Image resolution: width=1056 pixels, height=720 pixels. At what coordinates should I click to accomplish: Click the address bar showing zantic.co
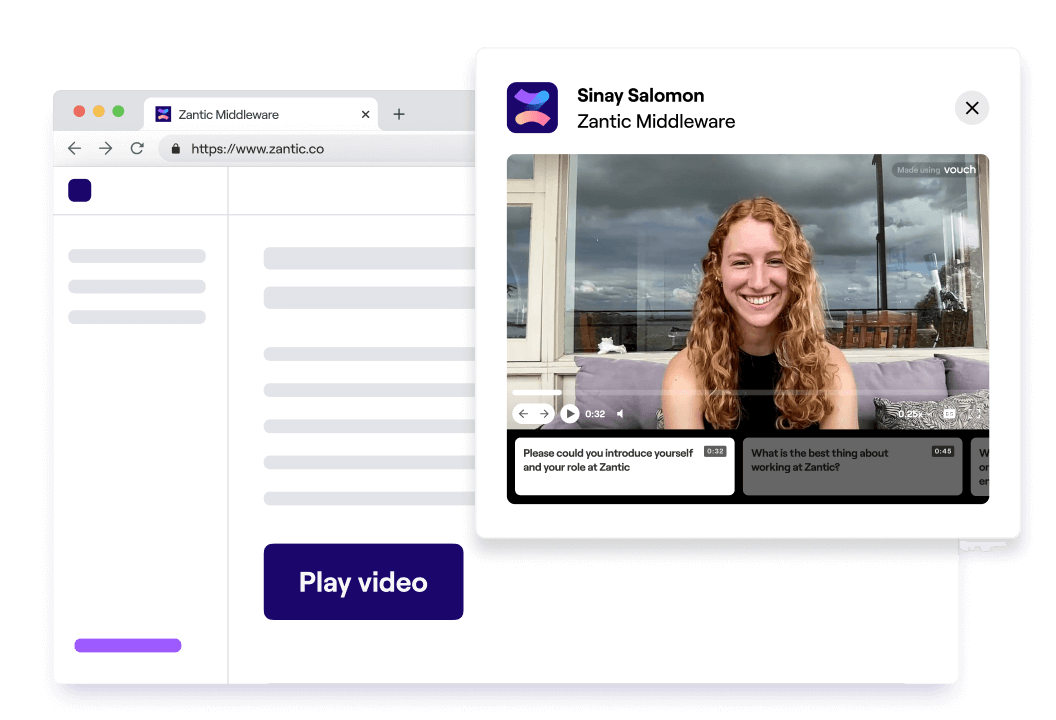pyautogui.click(x=317, y=148)
